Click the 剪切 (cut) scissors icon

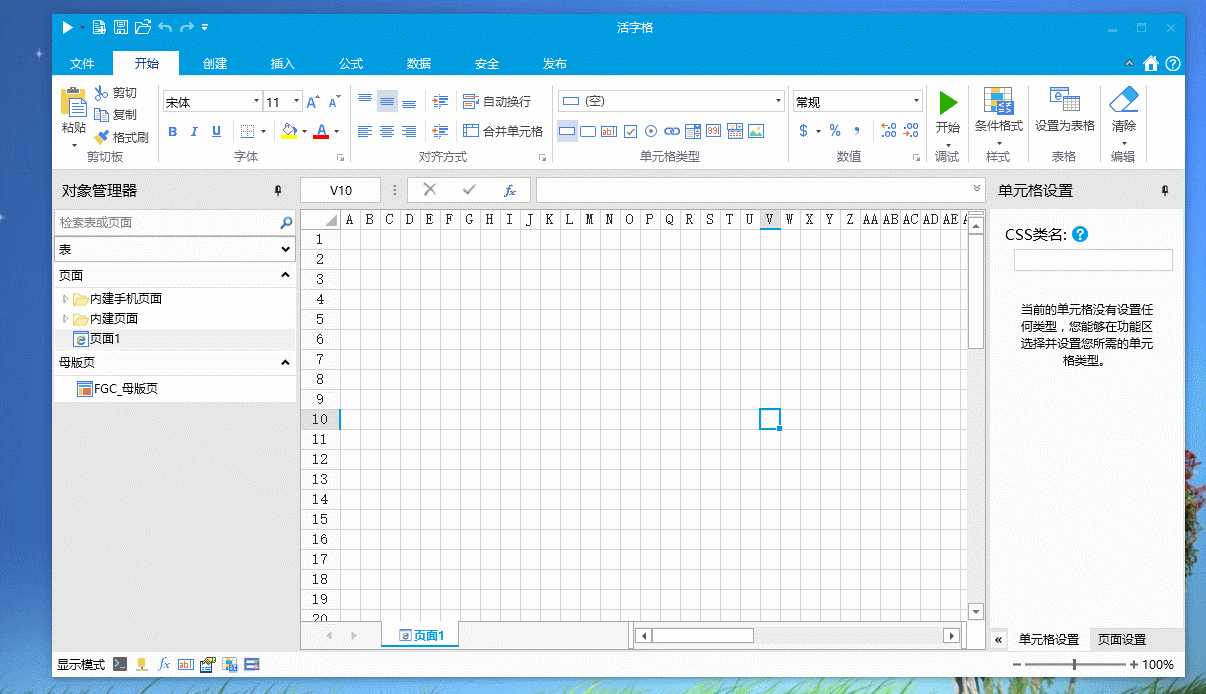(101, 93)
